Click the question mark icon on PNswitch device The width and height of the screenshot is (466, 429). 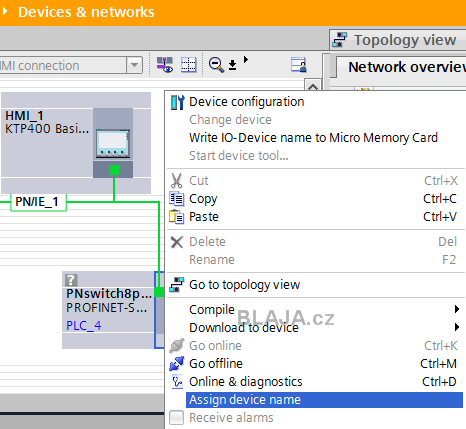point(71,280)
